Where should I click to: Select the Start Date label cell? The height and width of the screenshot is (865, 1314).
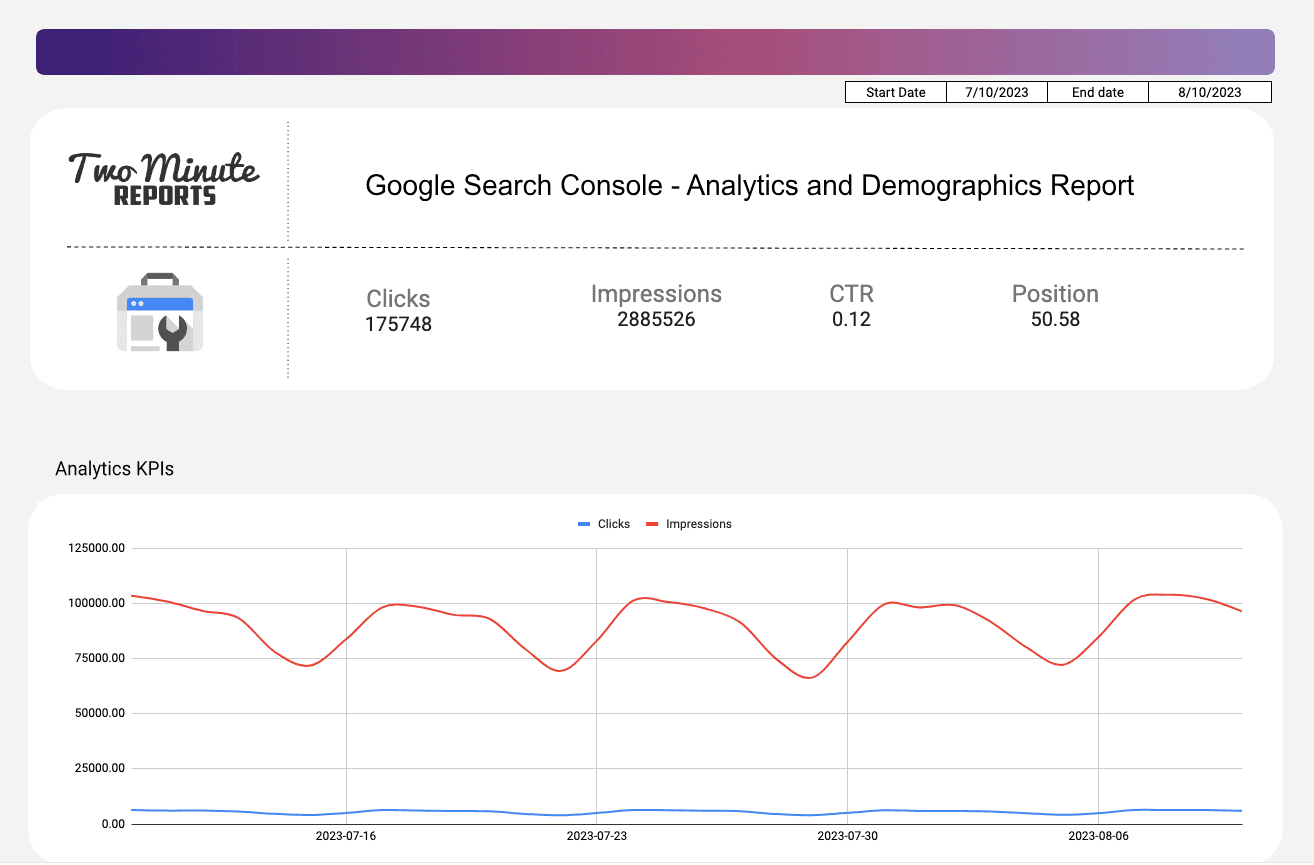[x=896, y=92]
